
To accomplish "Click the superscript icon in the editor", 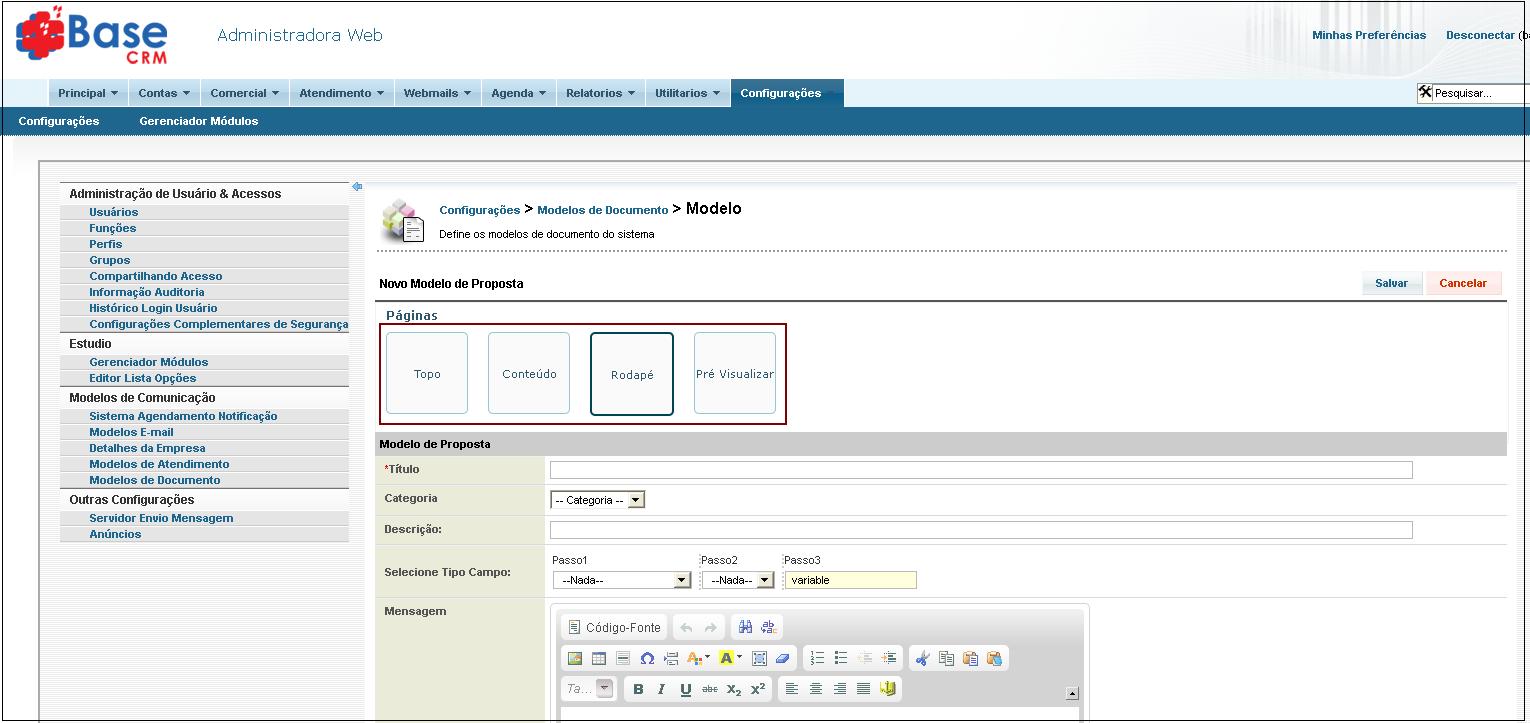I will point(756,689).
